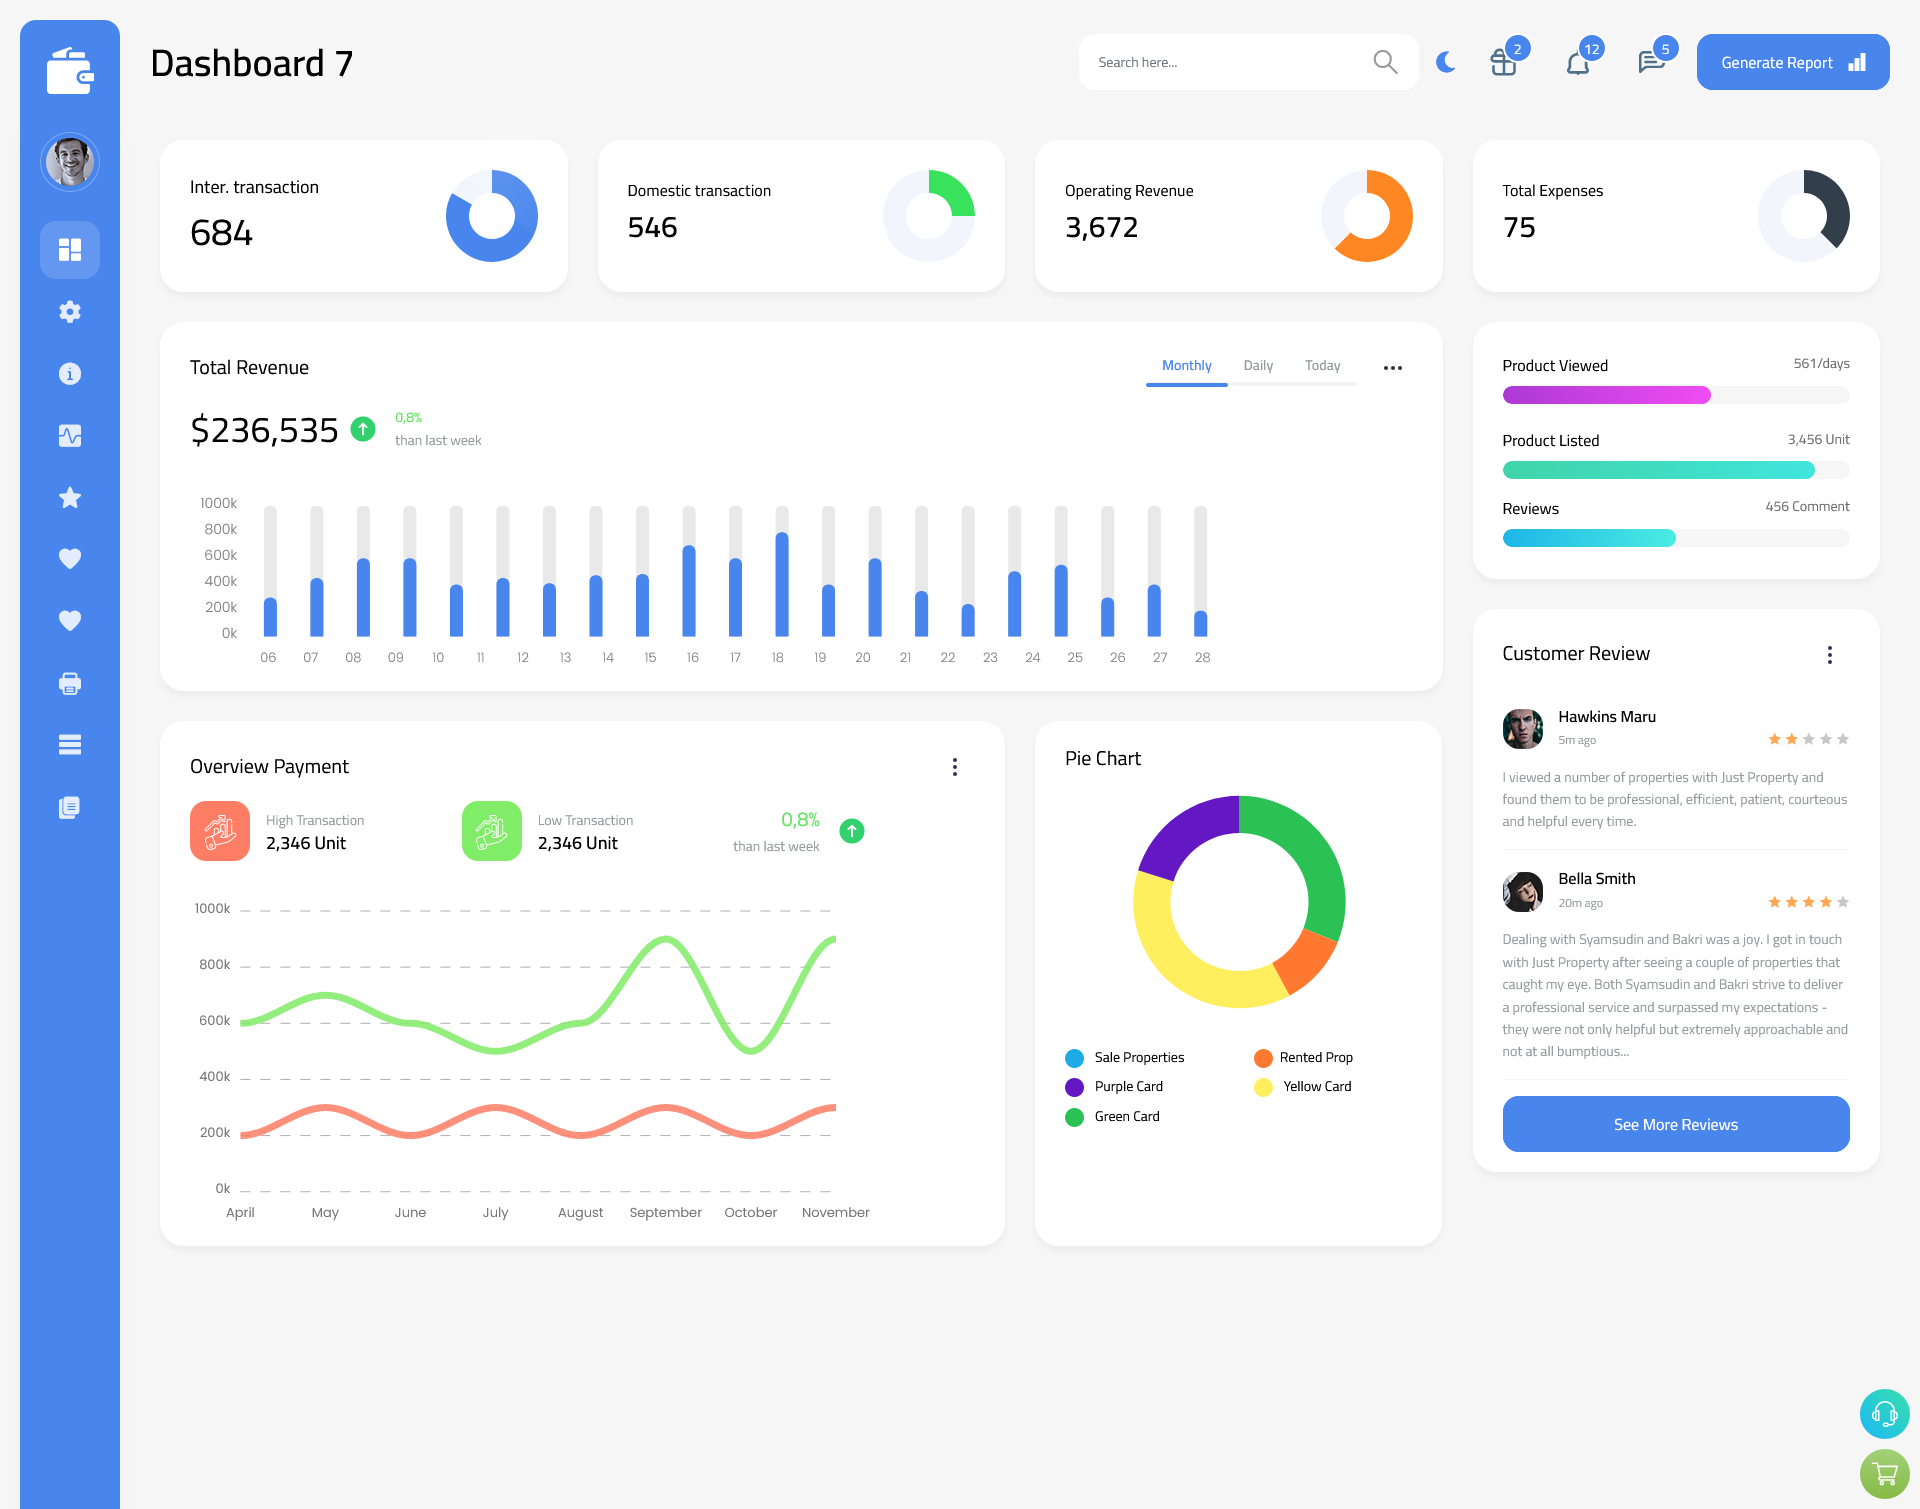The height and width of the screenshot is (1509, 1920).
Task: Switch to Today revenue view tab
Action: 1322,366
